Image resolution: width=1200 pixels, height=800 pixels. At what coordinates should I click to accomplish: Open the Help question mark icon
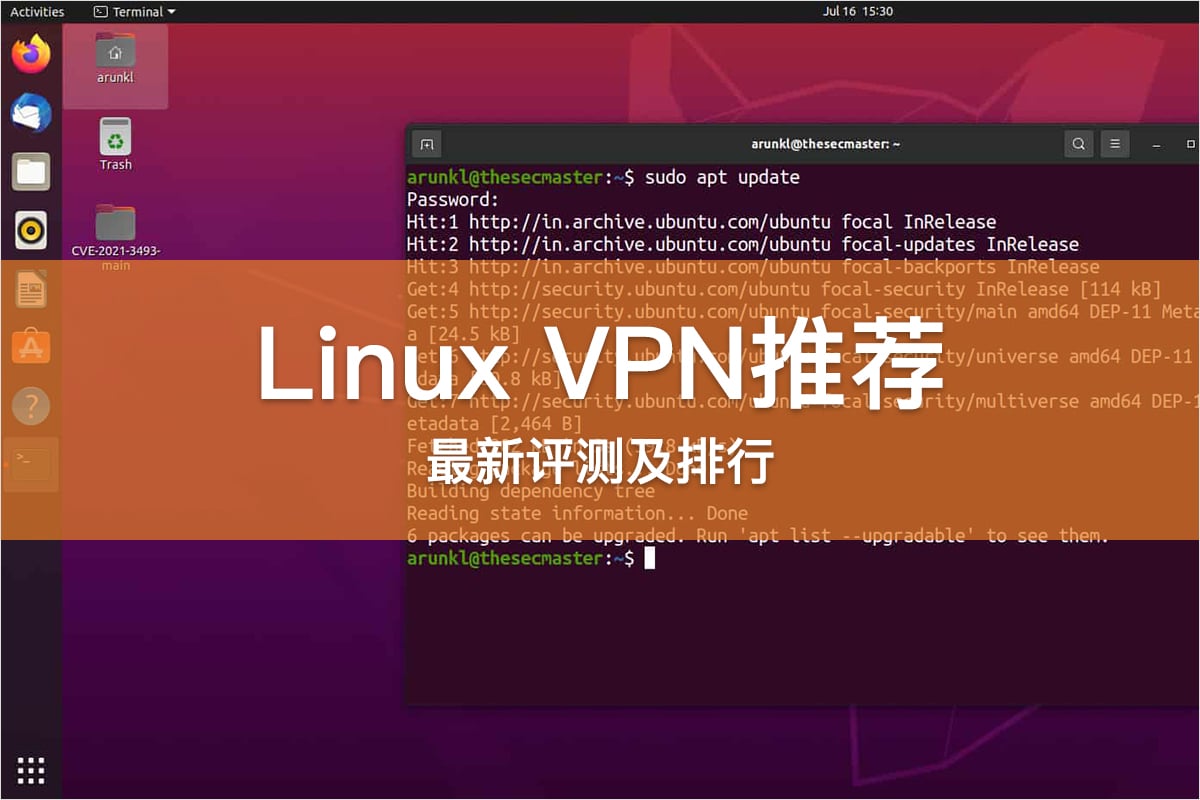tap(31, 406)
